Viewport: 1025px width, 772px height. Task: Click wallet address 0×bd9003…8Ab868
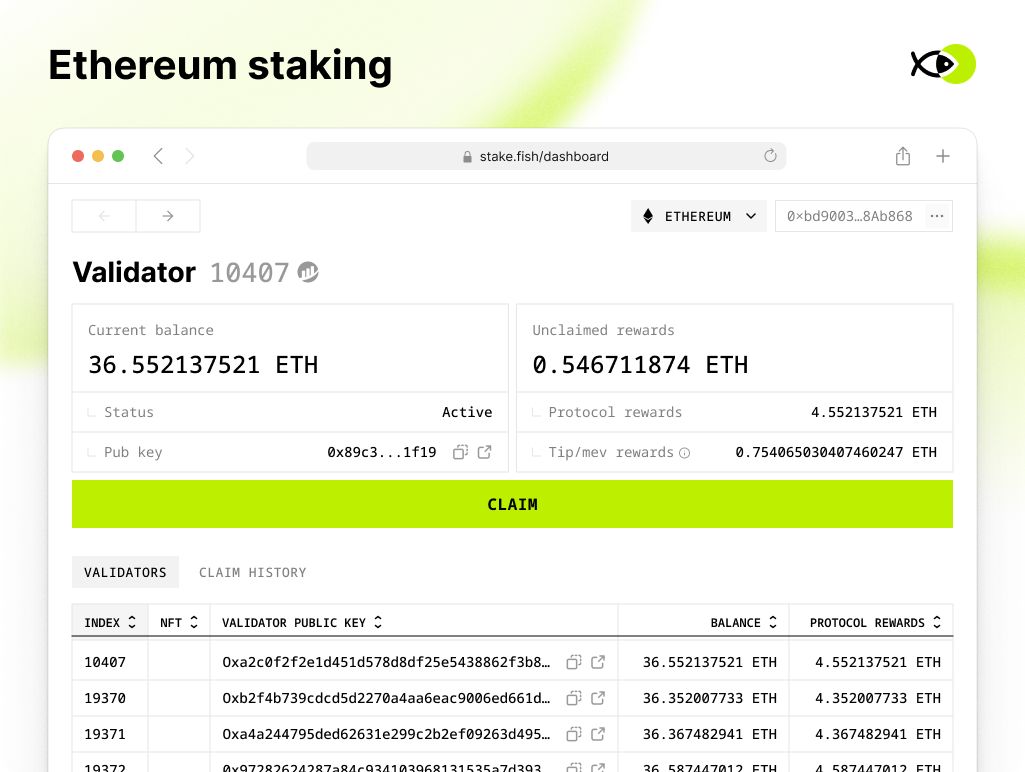849,216
